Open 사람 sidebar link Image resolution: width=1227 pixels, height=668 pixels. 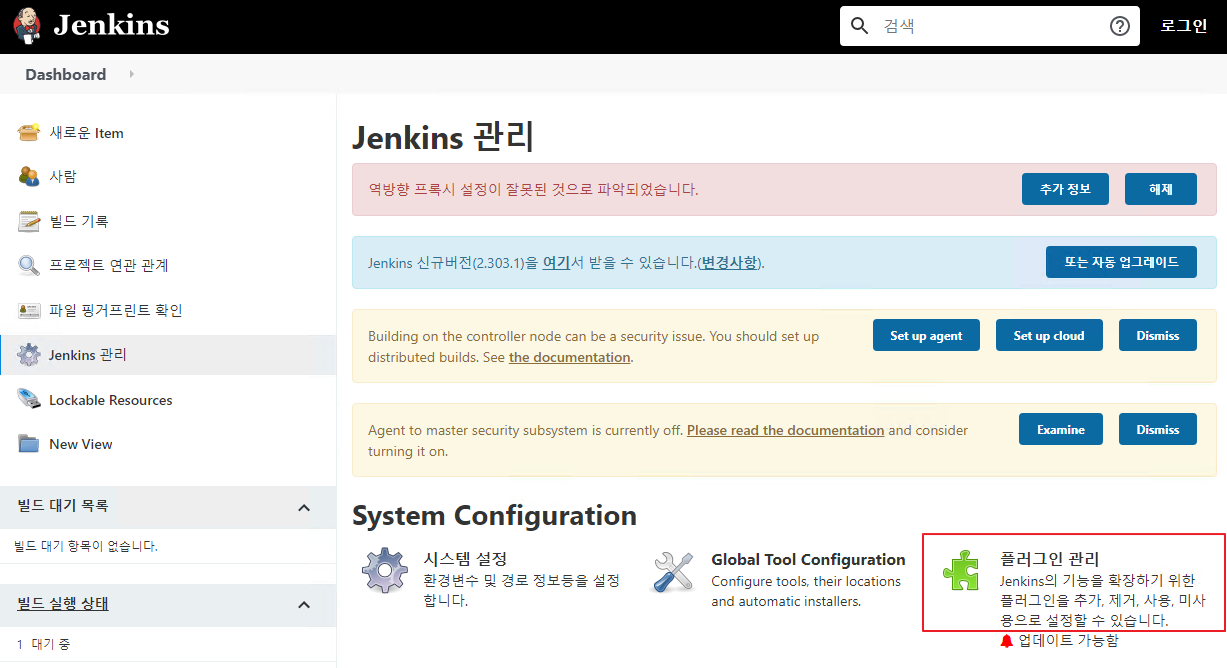click(63, 176)
